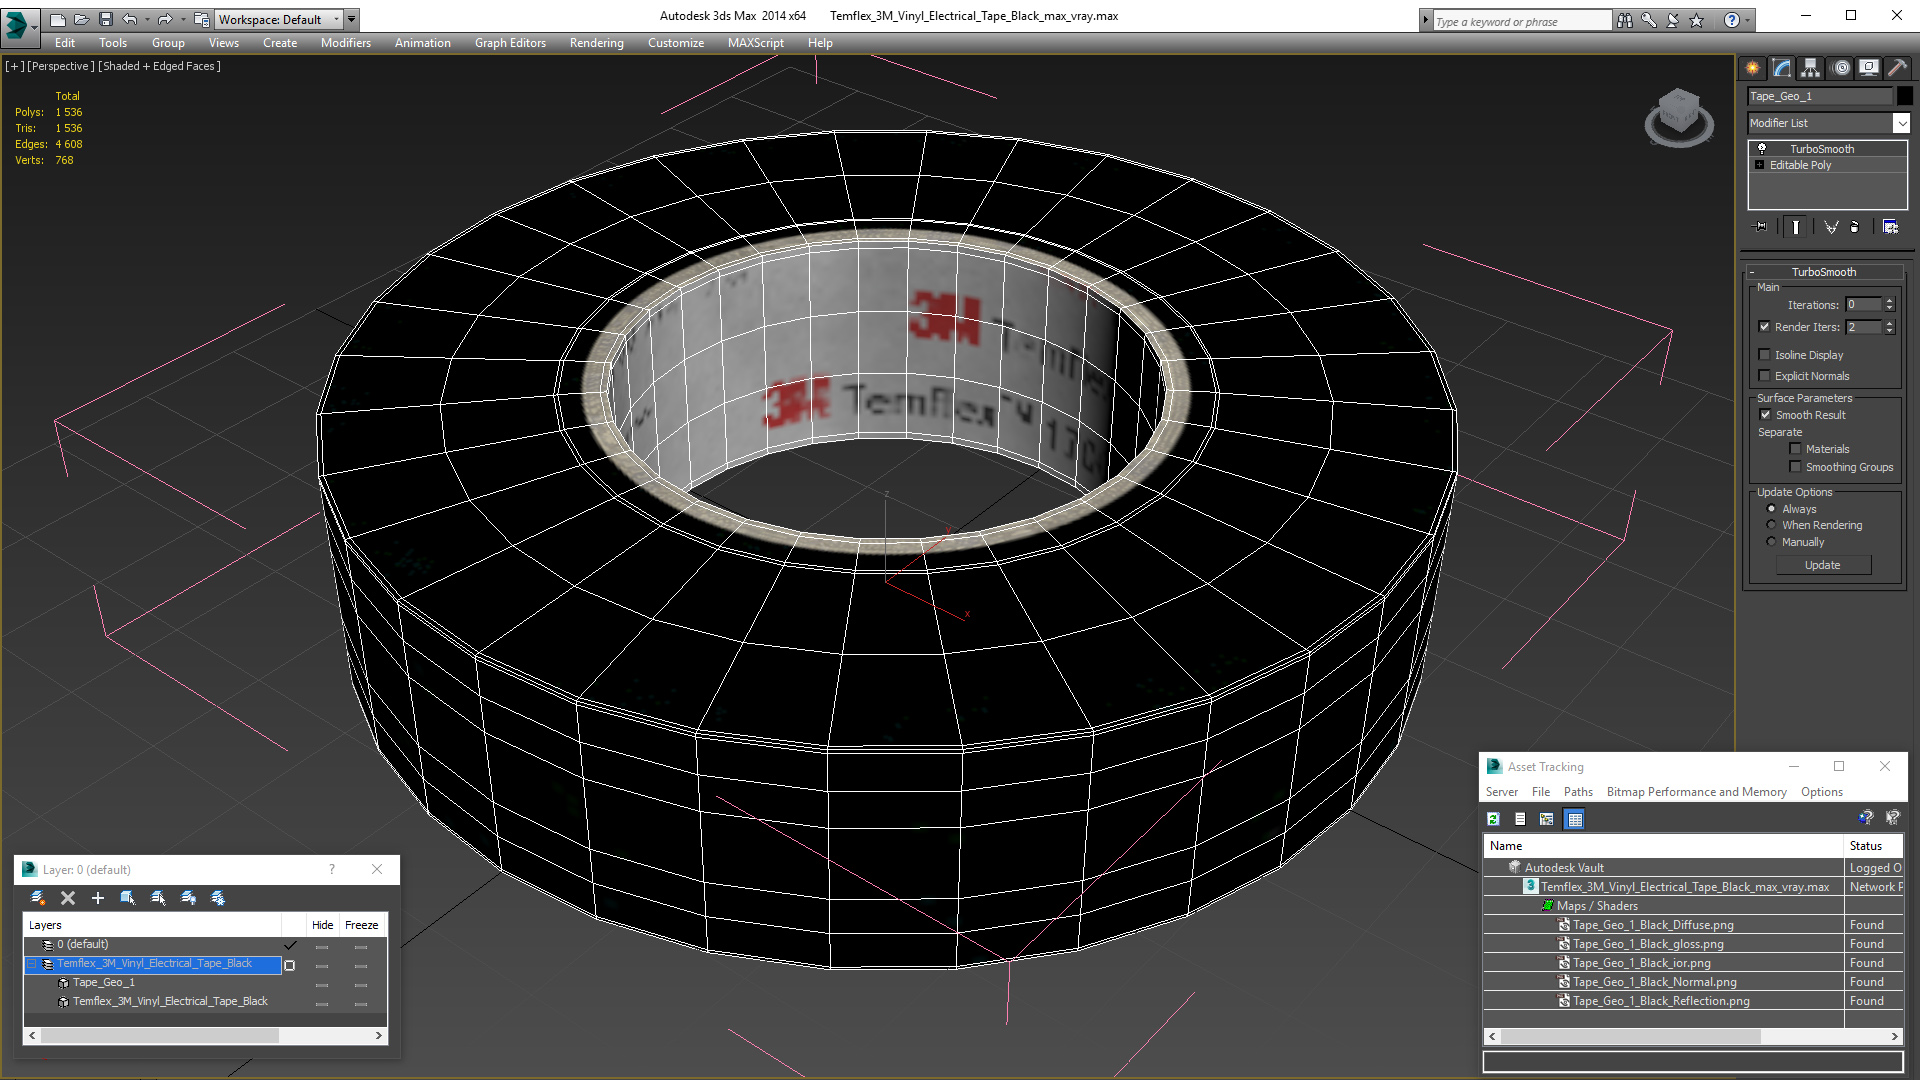The height and width of the screenshot is (1080, 1920).
Task: Collapse the Temflex layer tree in the Layer dialog
Action: [x=32, y=964]
